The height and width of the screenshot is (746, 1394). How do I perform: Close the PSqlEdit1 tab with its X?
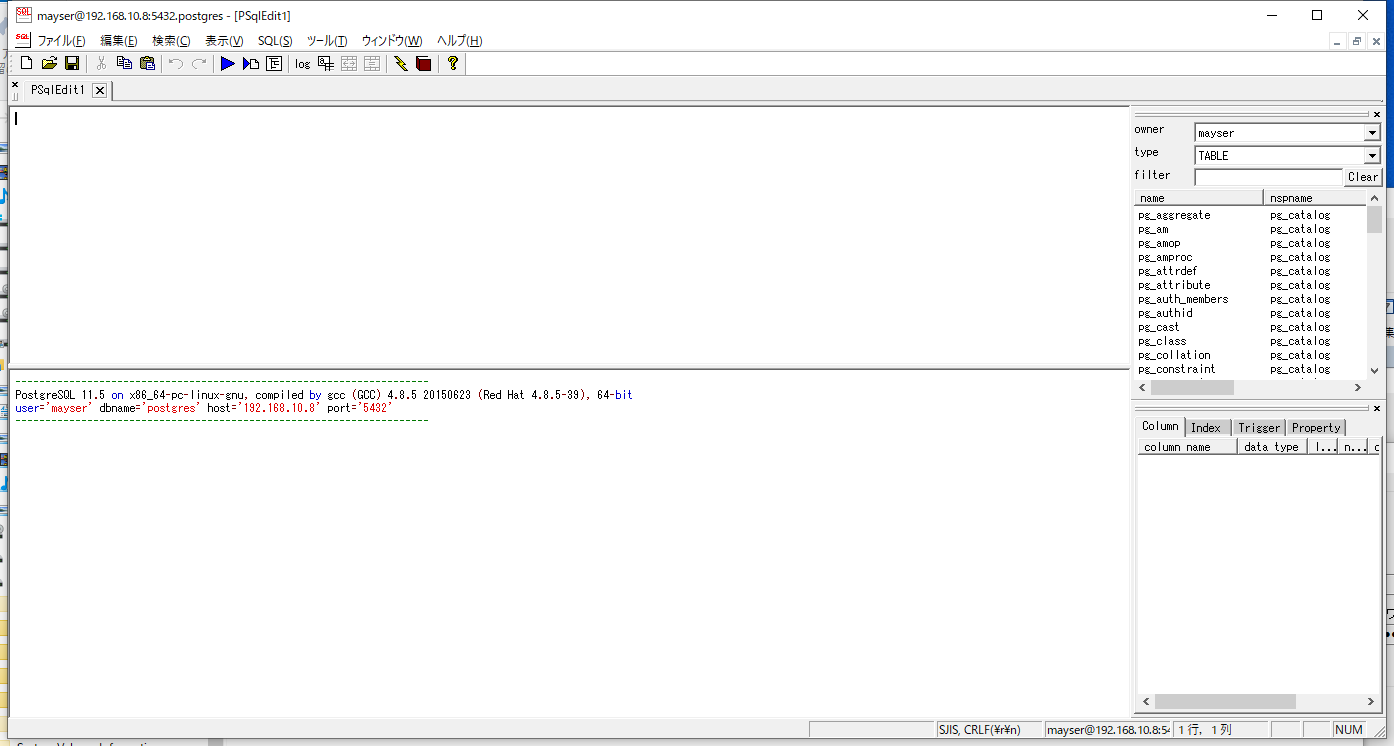point(99,90)
